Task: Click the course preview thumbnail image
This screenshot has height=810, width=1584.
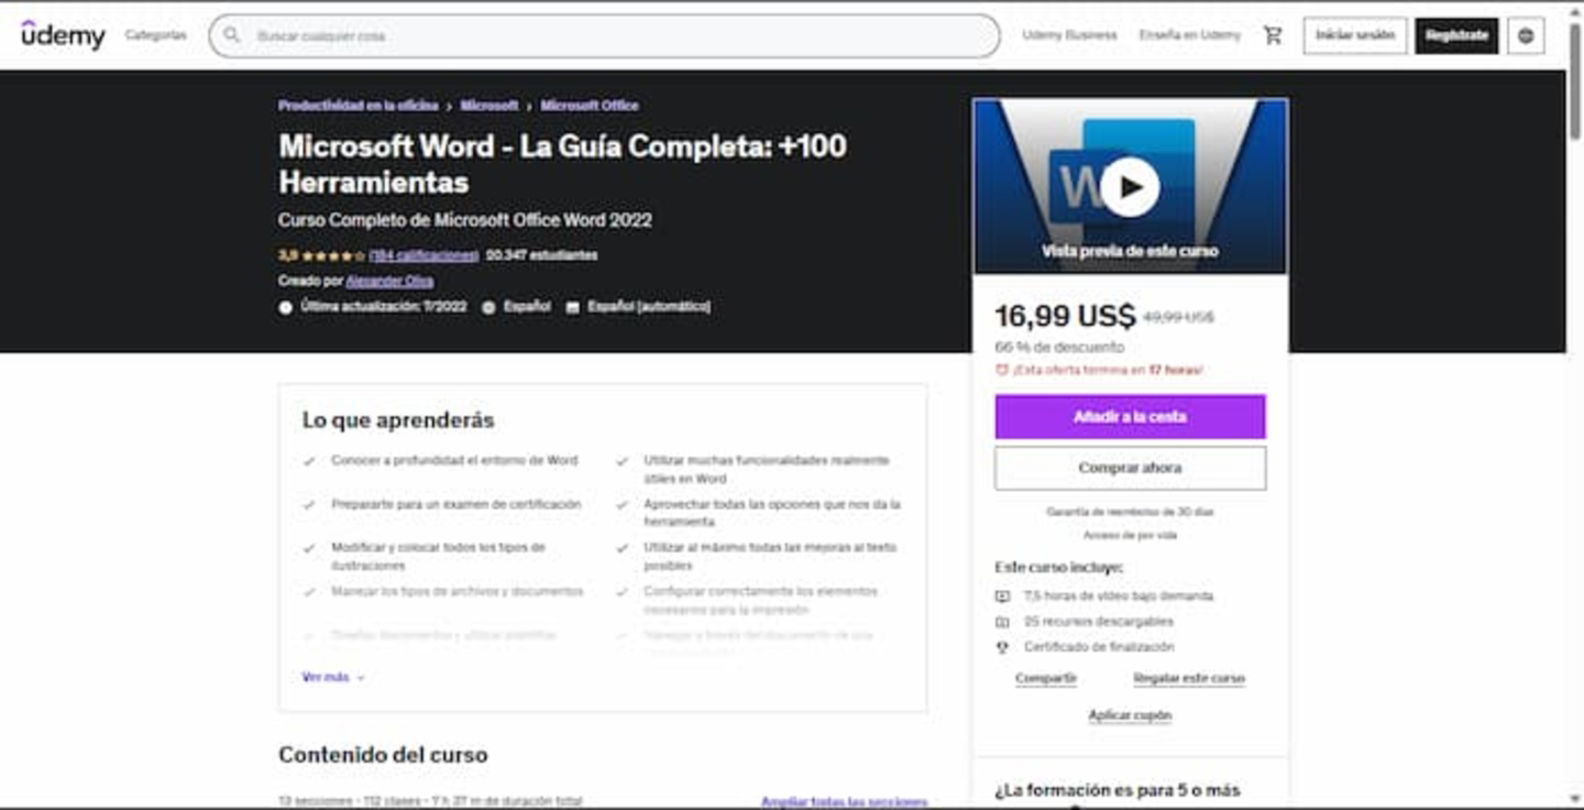Action: 1130,187
